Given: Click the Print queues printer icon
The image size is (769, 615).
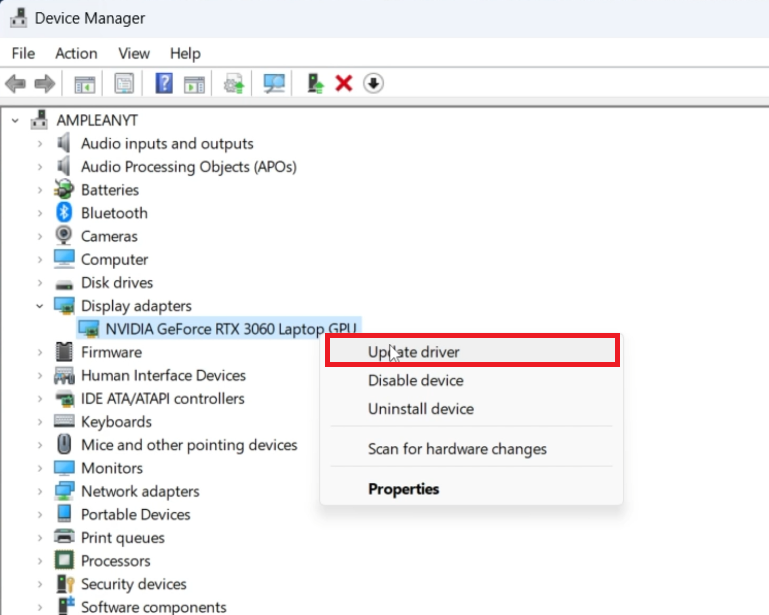Looking at the screenshot, I should [x=64, y=538].
